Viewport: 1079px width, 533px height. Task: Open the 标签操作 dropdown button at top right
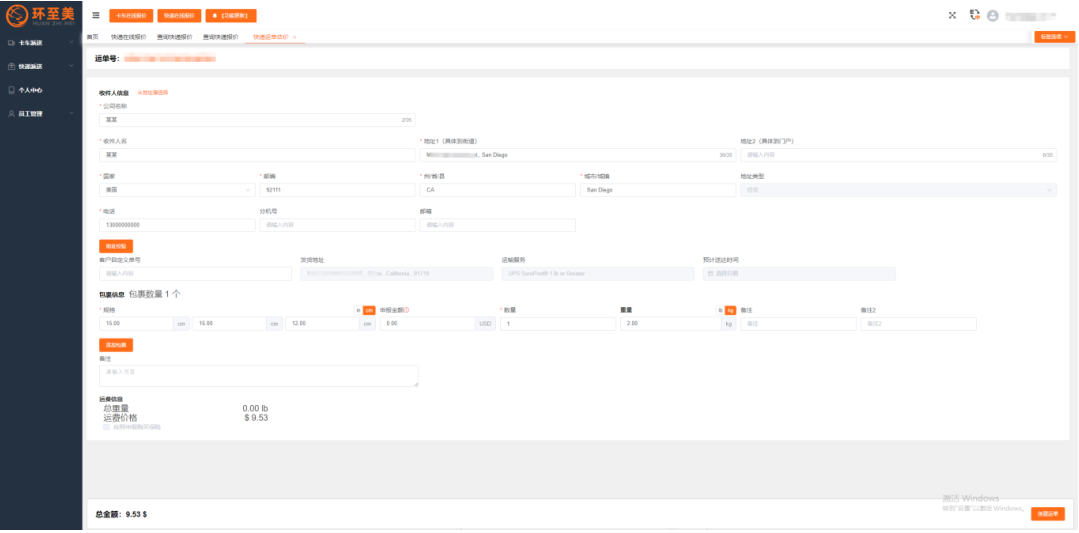coord(1054,37)
